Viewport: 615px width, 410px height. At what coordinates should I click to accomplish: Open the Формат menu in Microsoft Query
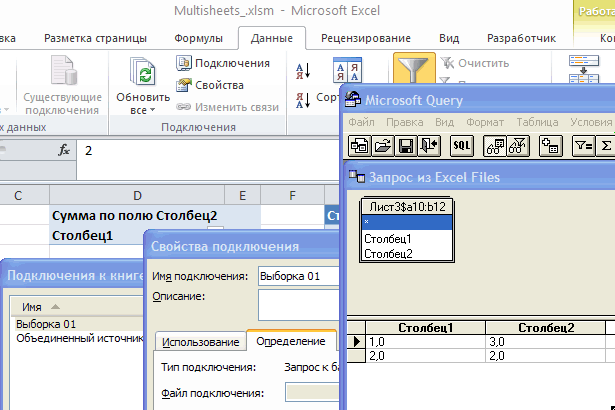tap(485, 122)
